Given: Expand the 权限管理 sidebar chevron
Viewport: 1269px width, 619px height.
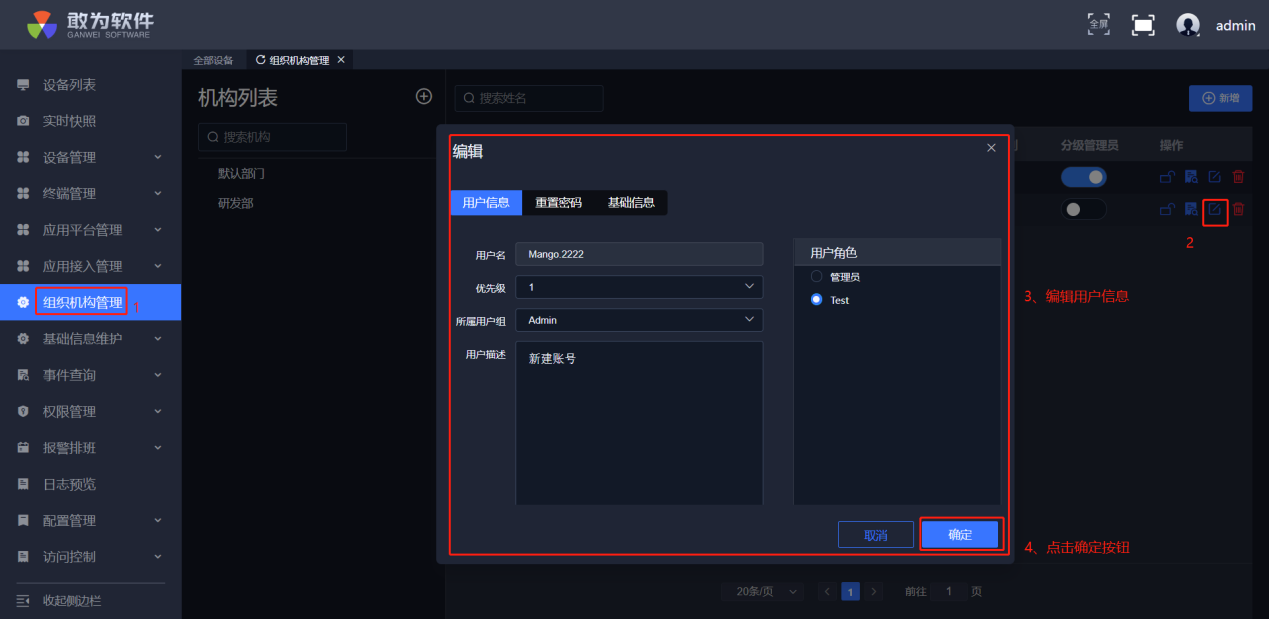Looking at the screenshot, I should point(158,411).
